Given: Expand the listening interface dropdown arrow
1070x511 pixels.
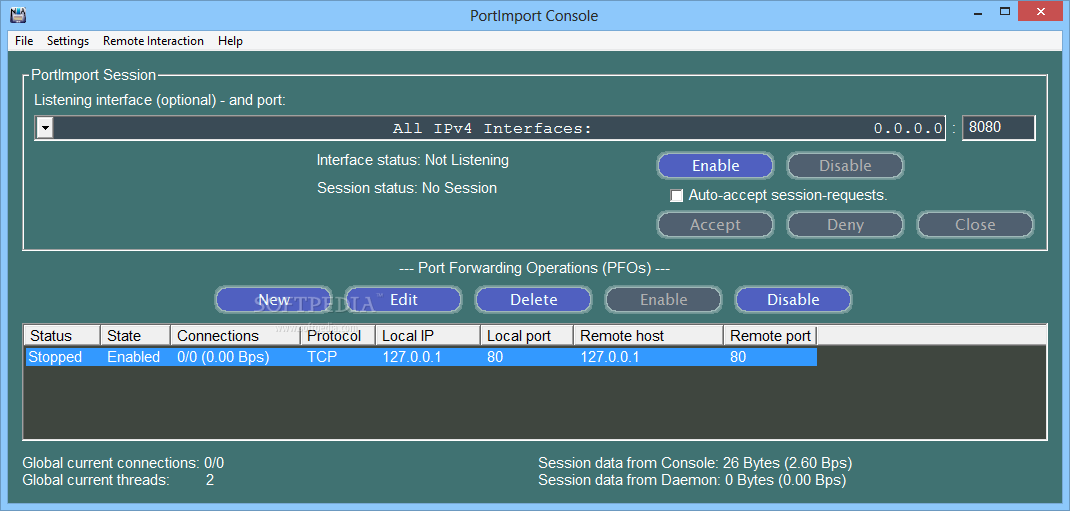Looking at the screenshot, I should (x=44, y=128).
